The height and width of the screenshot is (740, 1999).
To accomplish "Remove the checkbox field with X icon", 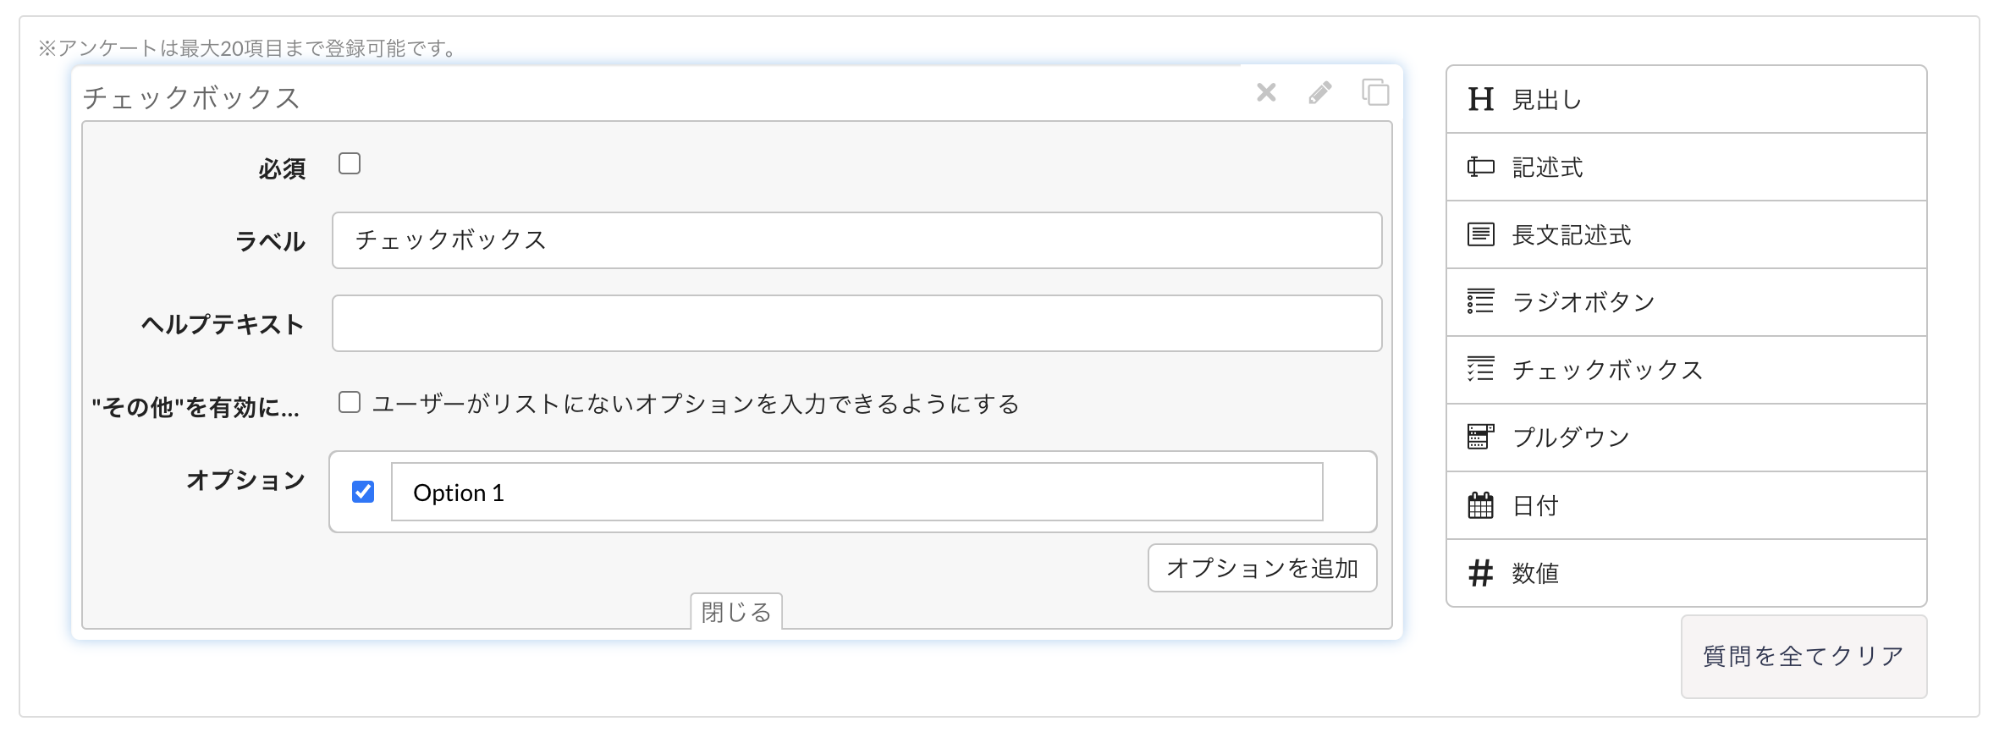I will [1266, 93].
